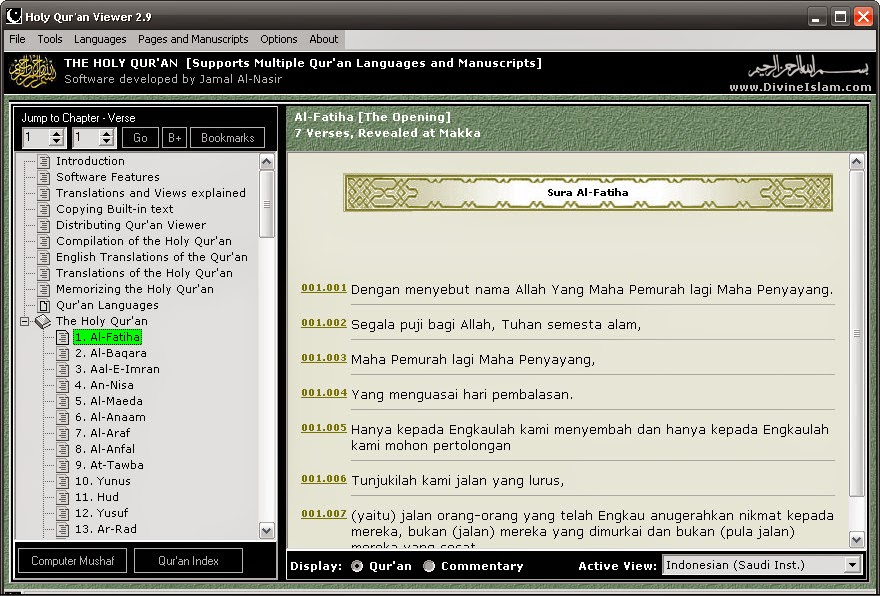Click the Hud chapter page icon
The image size is (880, 596).
[62, 498]
